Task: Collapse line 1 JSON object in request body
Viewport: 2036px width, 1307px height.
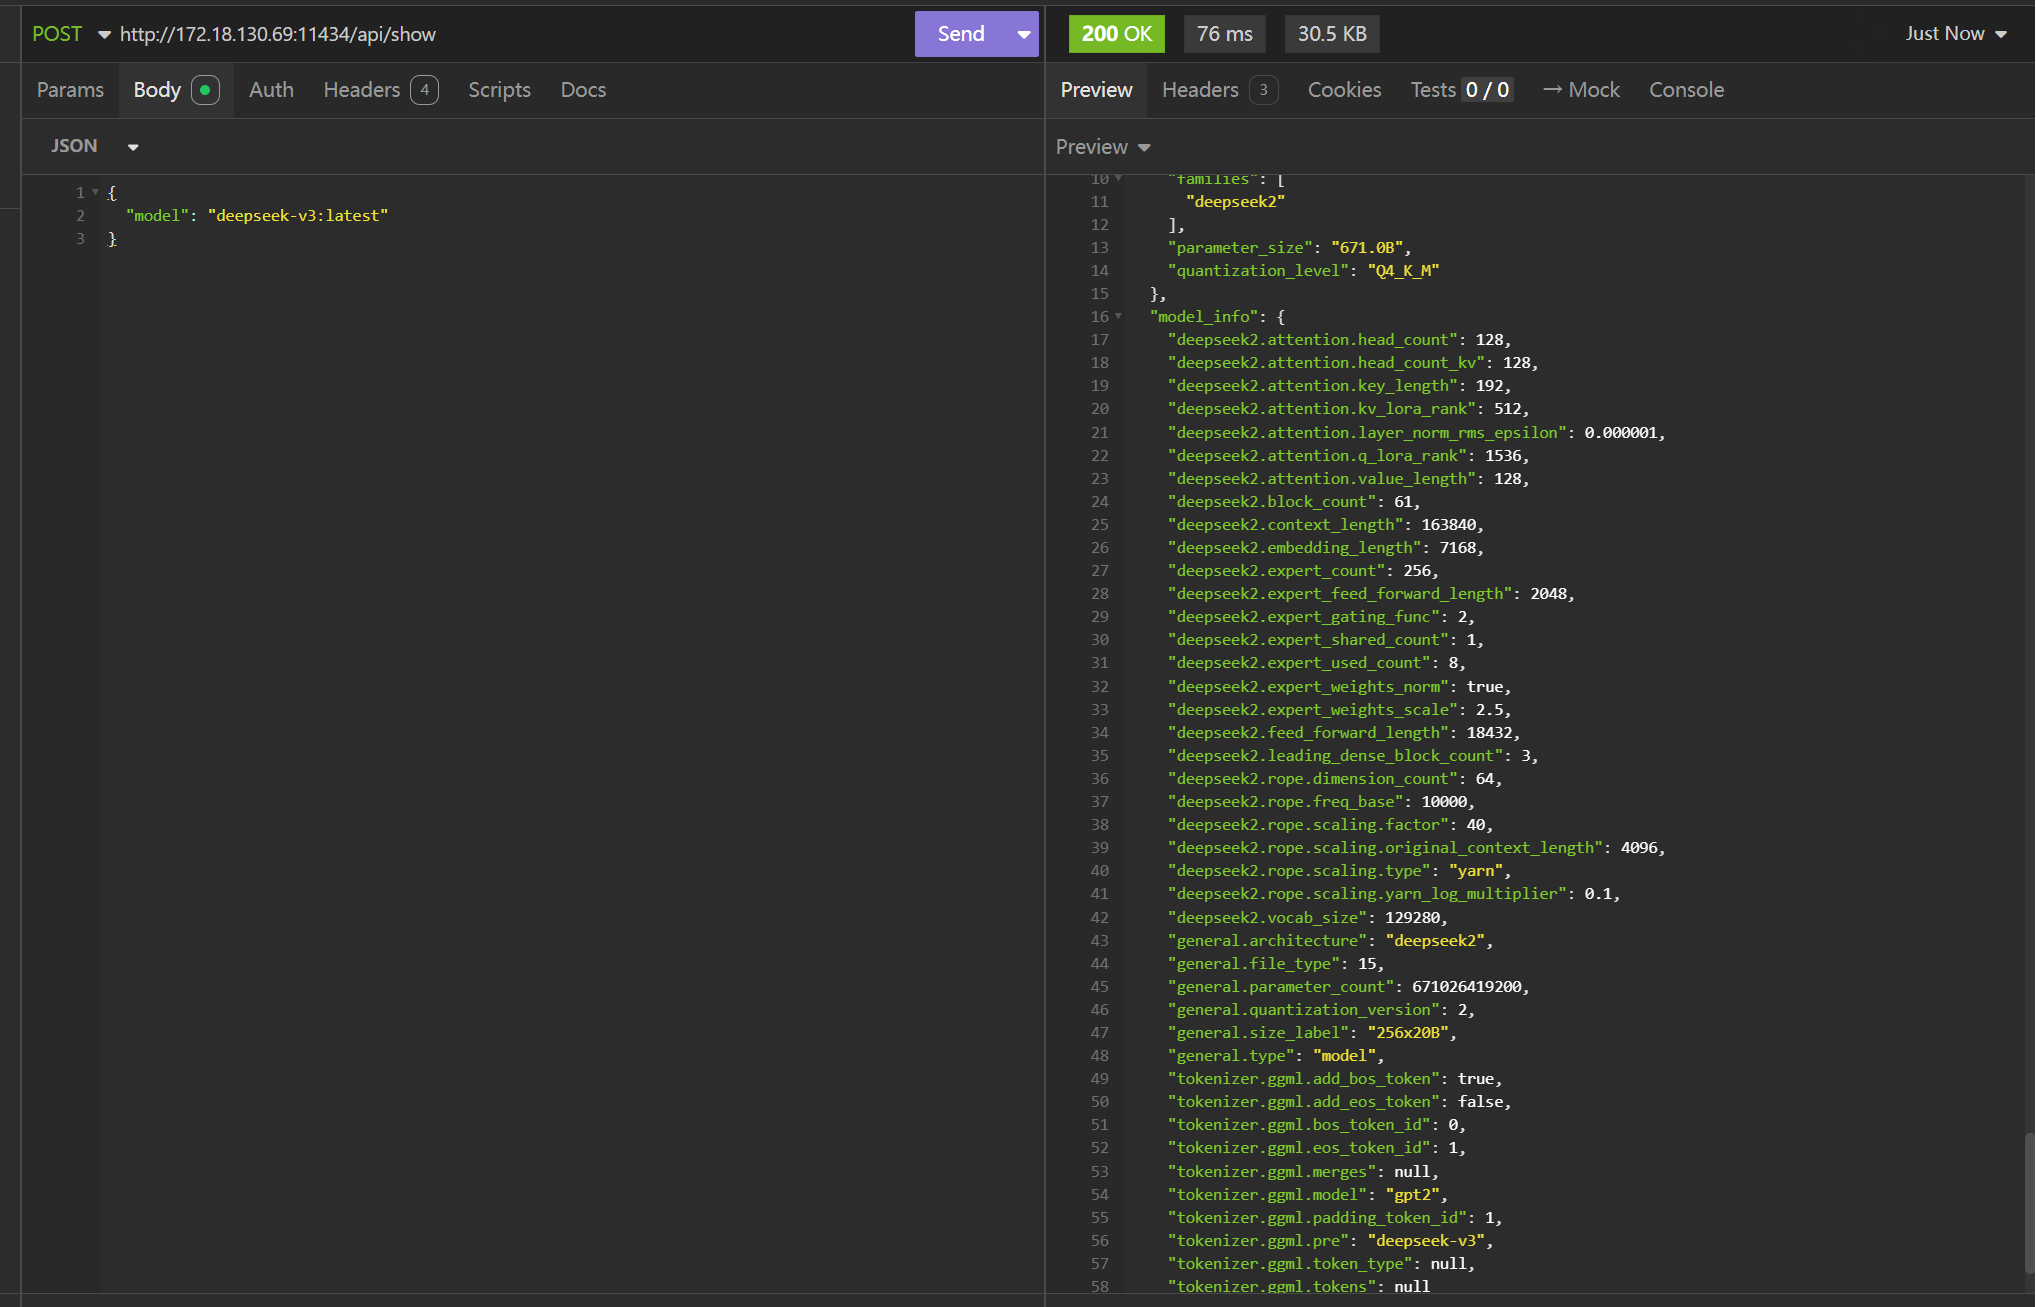Action: (95, 192)
